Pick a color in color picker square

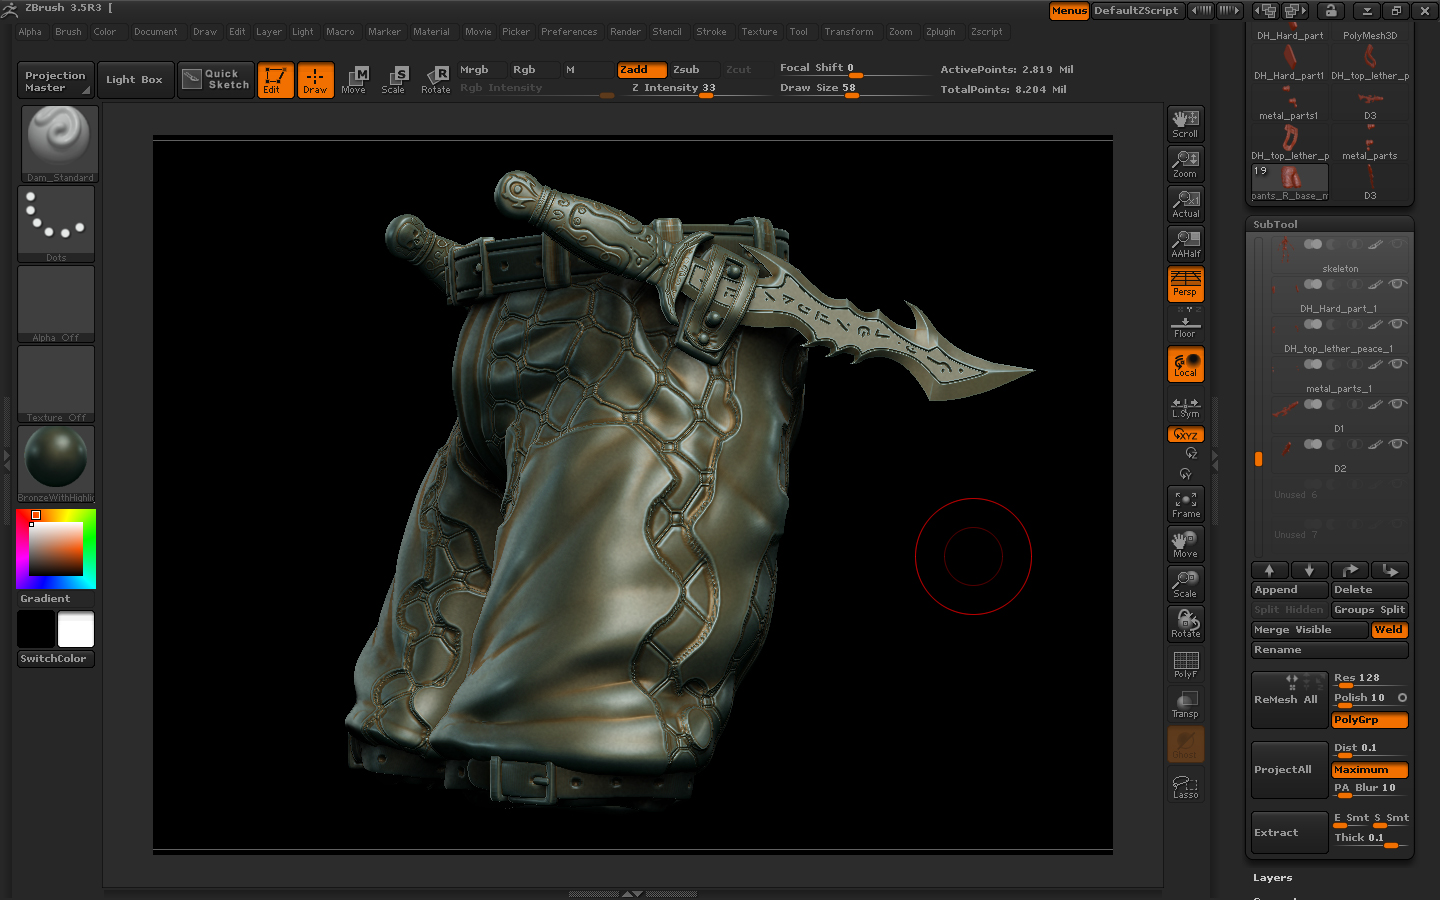tap(55, 548)
